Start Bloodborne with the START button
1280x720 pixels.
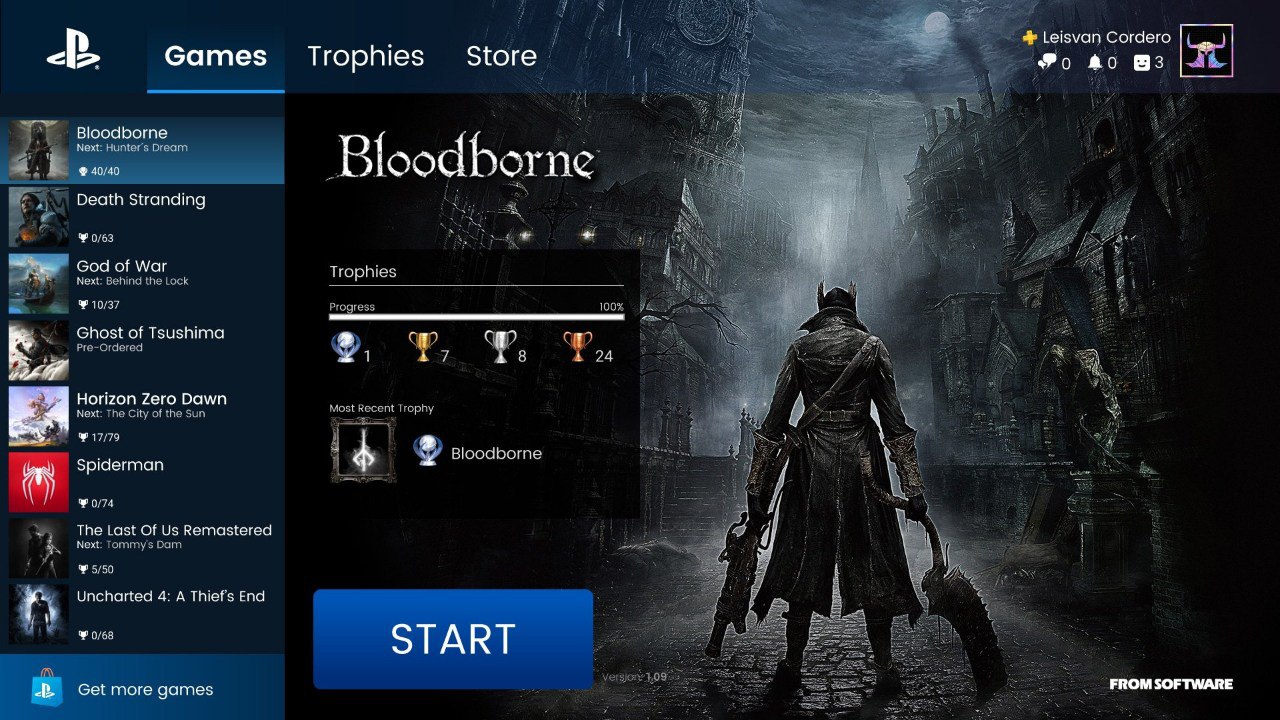pos(453,639)
